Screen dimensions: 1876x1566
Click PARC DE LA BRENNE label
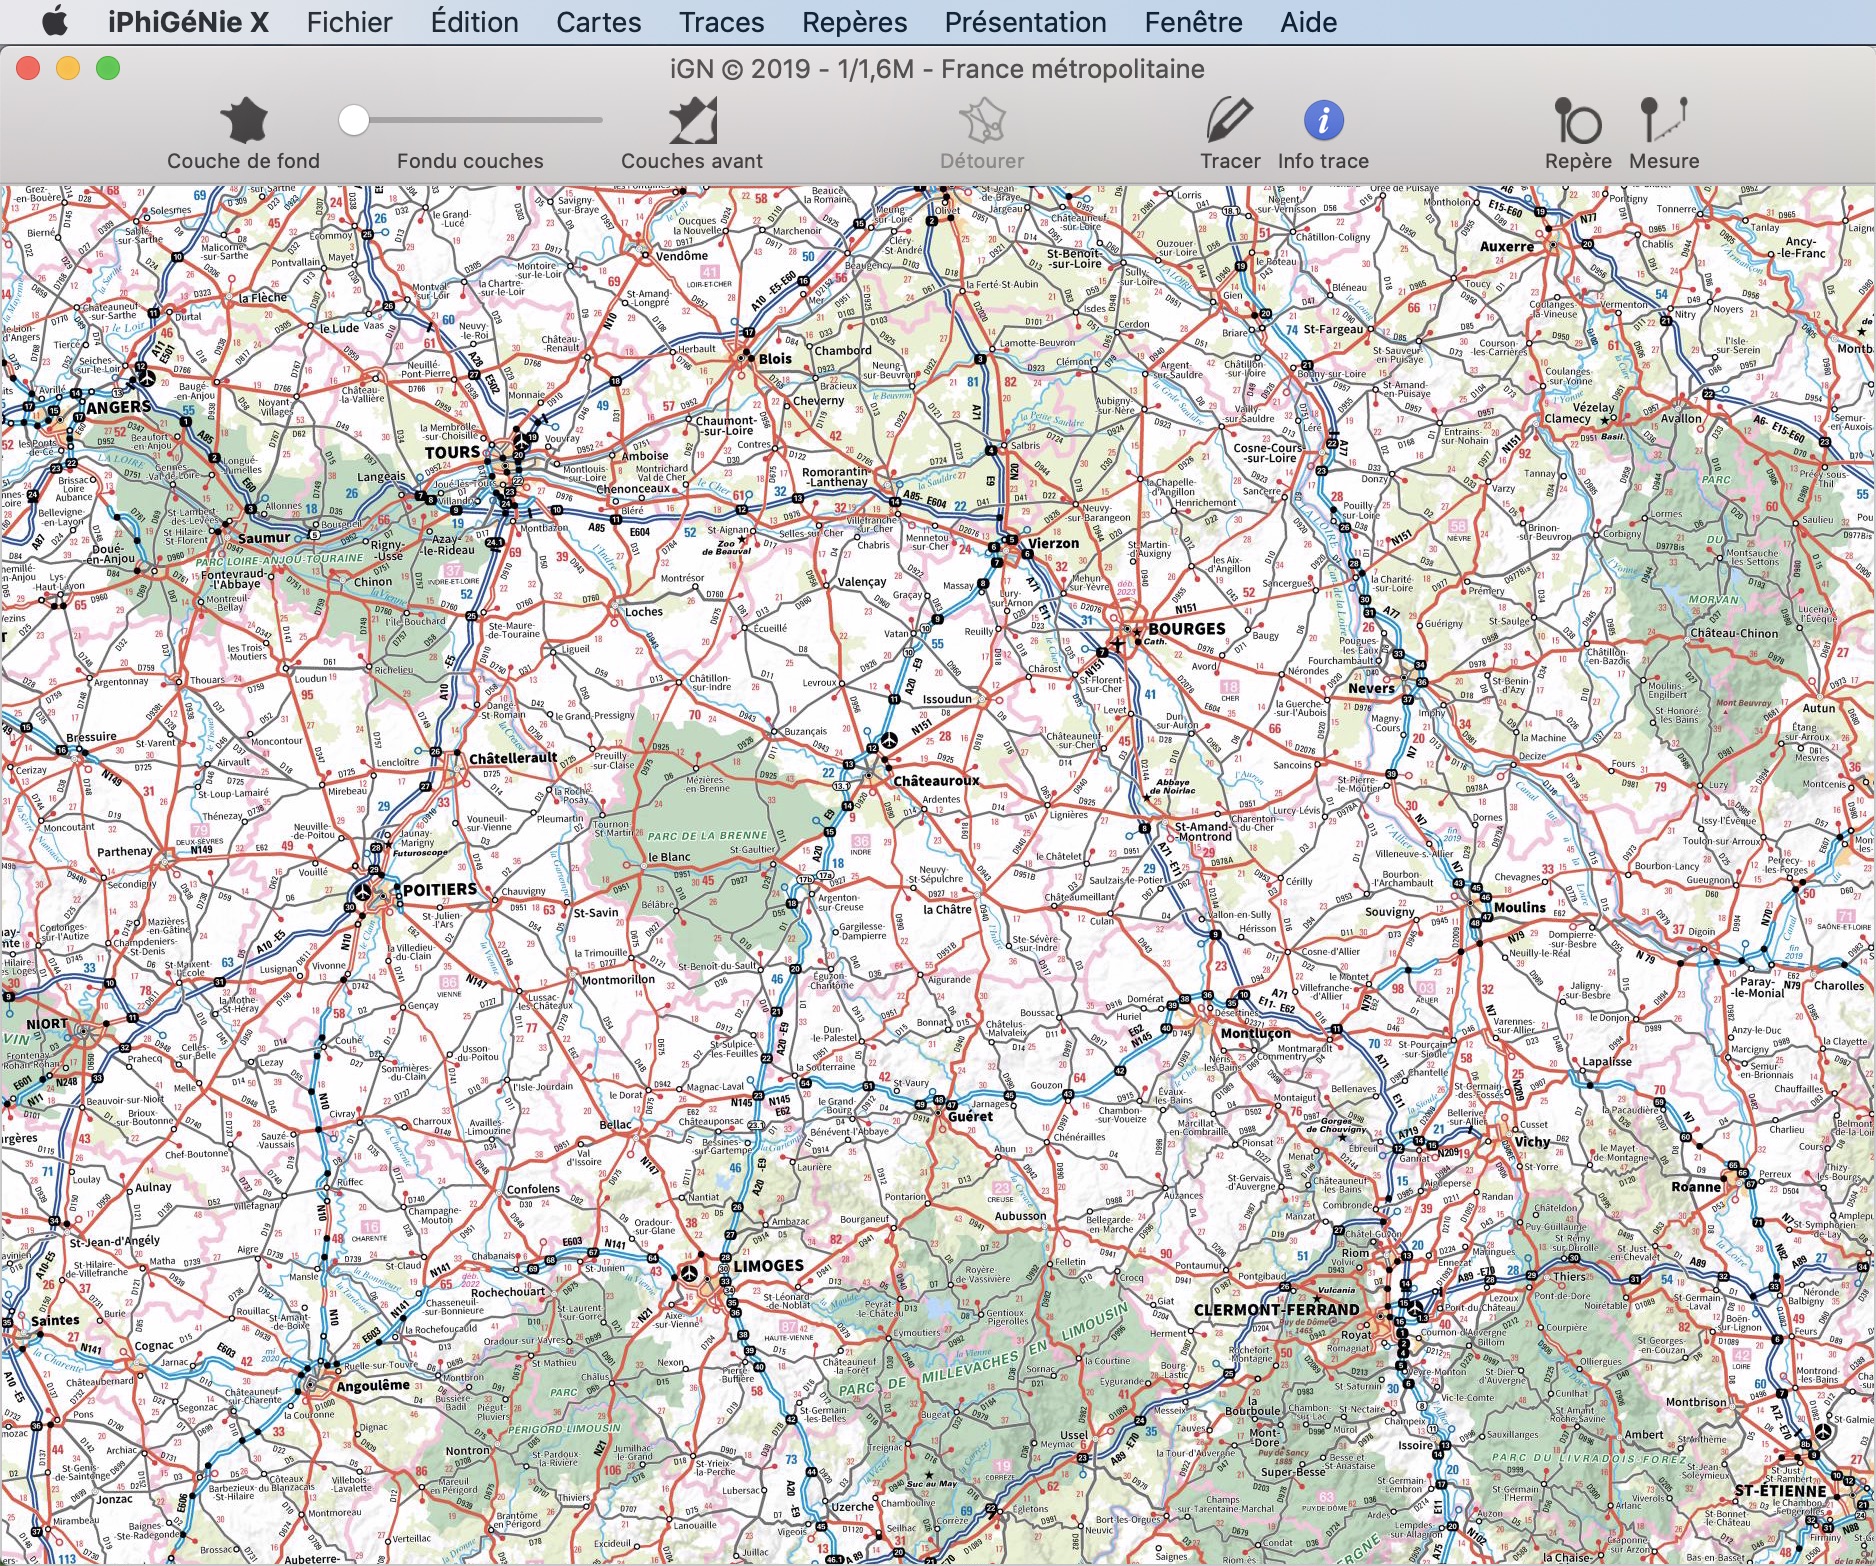(707, 835)
